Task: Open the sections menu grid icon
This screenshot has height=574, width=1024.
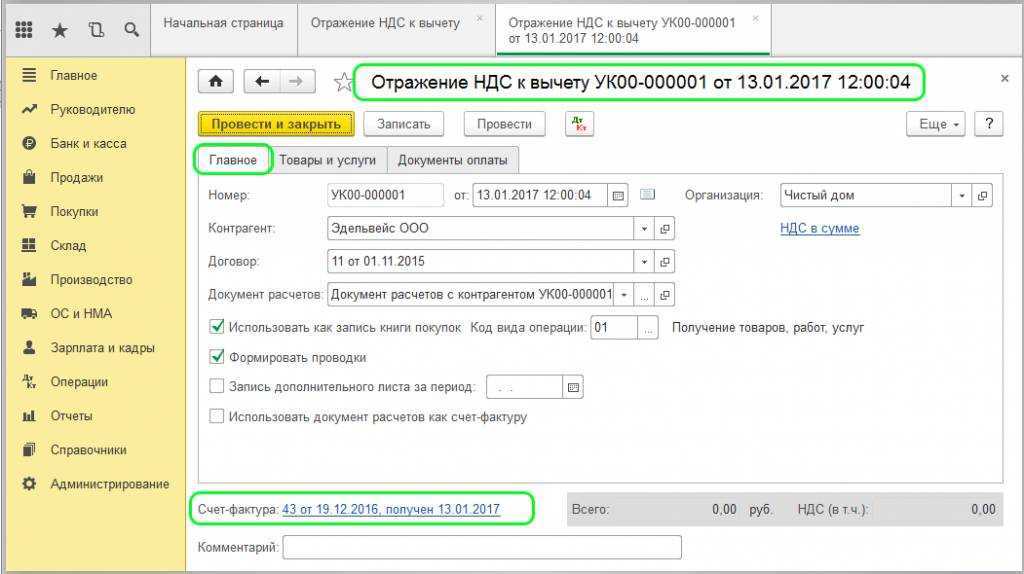Action: click(x=24, y=30)
